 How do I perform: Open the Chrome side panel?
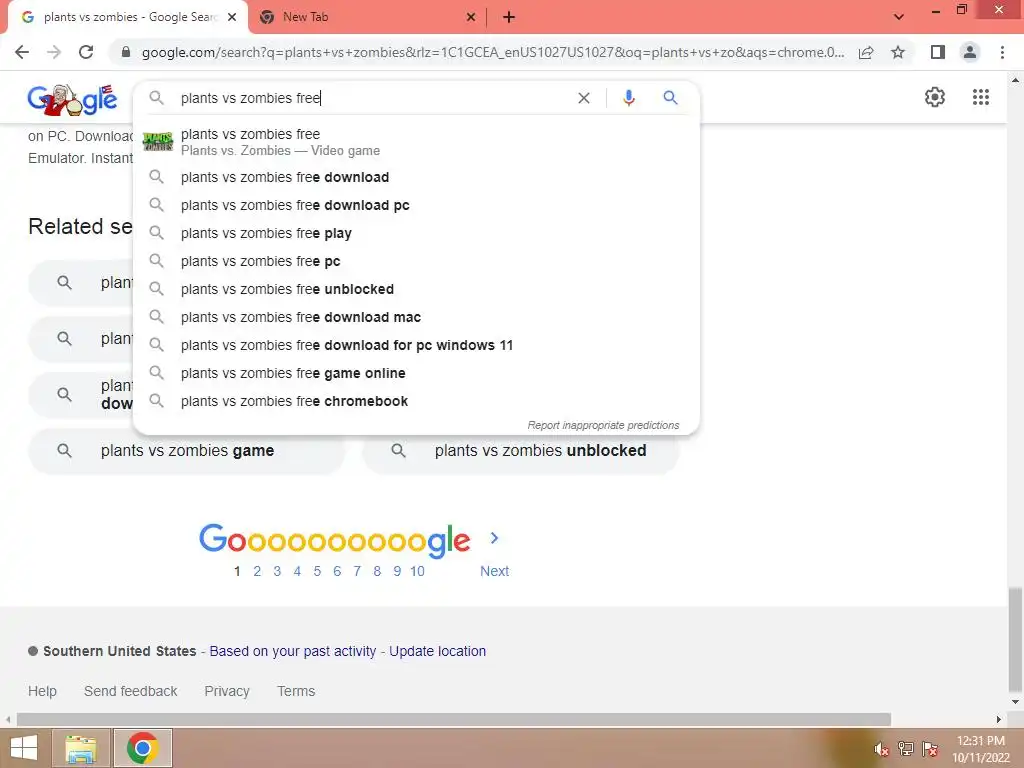click(938, 52)
